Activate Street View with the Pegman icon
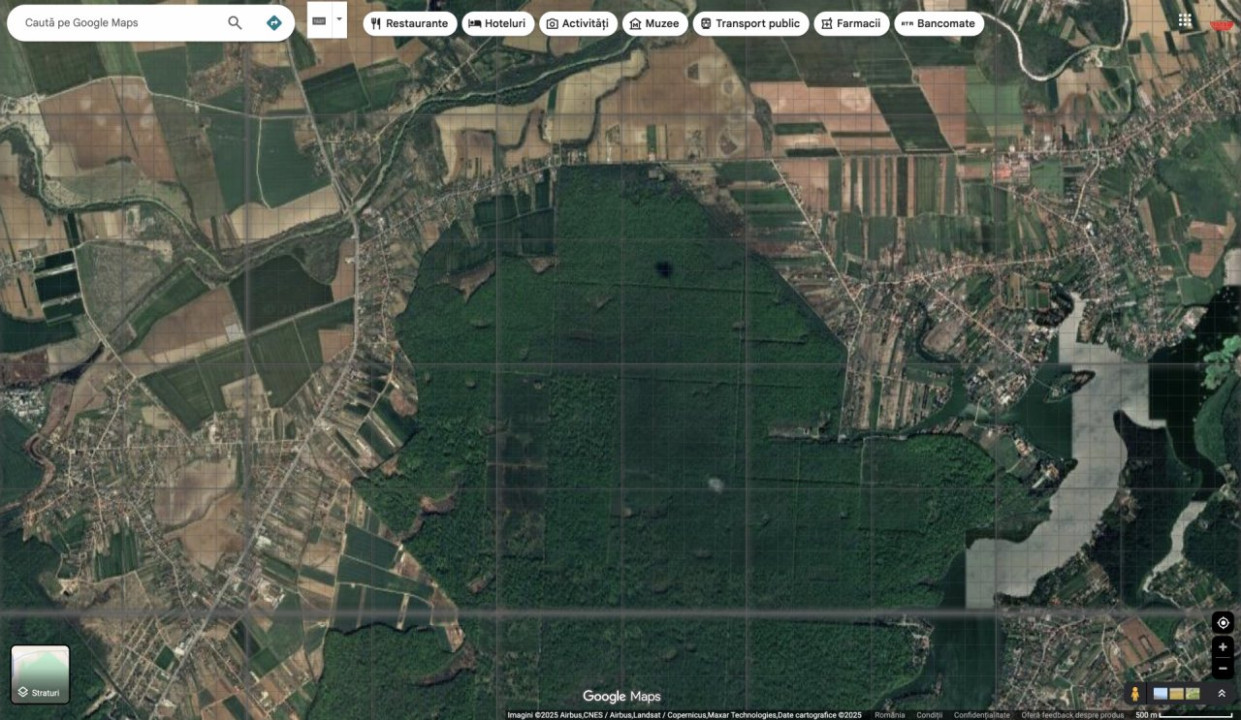This screenshot has height=720, width=1241. [1135, 693]
